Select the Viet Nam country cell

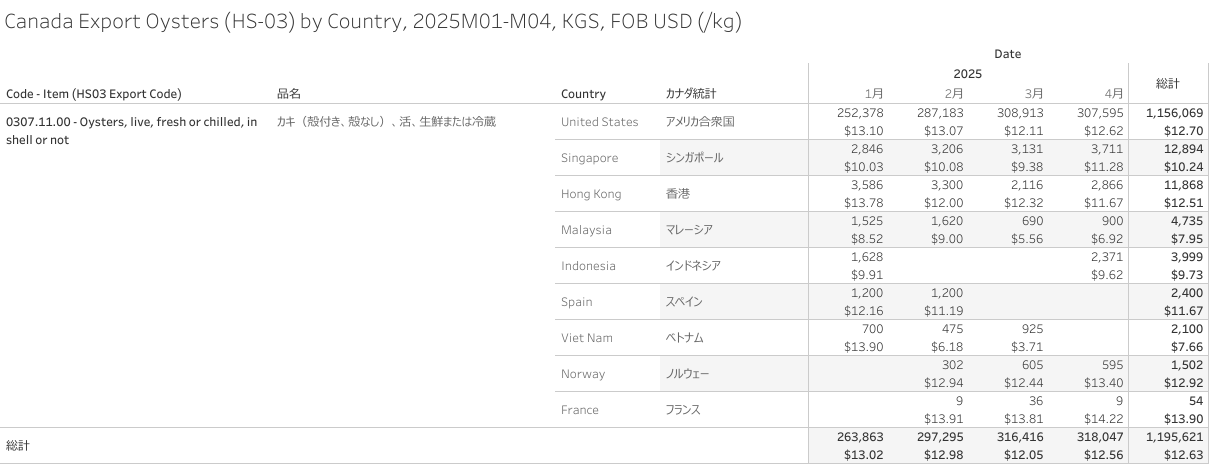coord(586,338)
